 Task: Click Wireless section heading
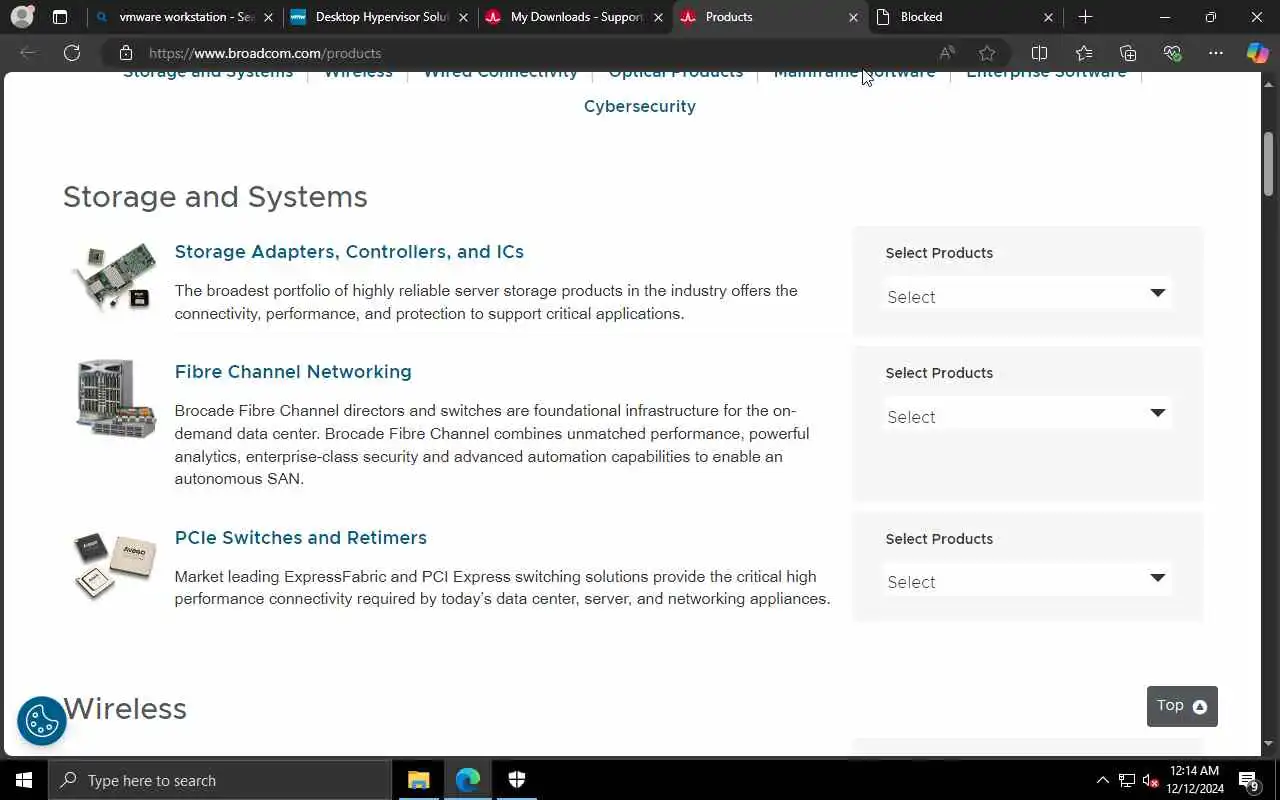pyautogui.click(x=125, y=709)
